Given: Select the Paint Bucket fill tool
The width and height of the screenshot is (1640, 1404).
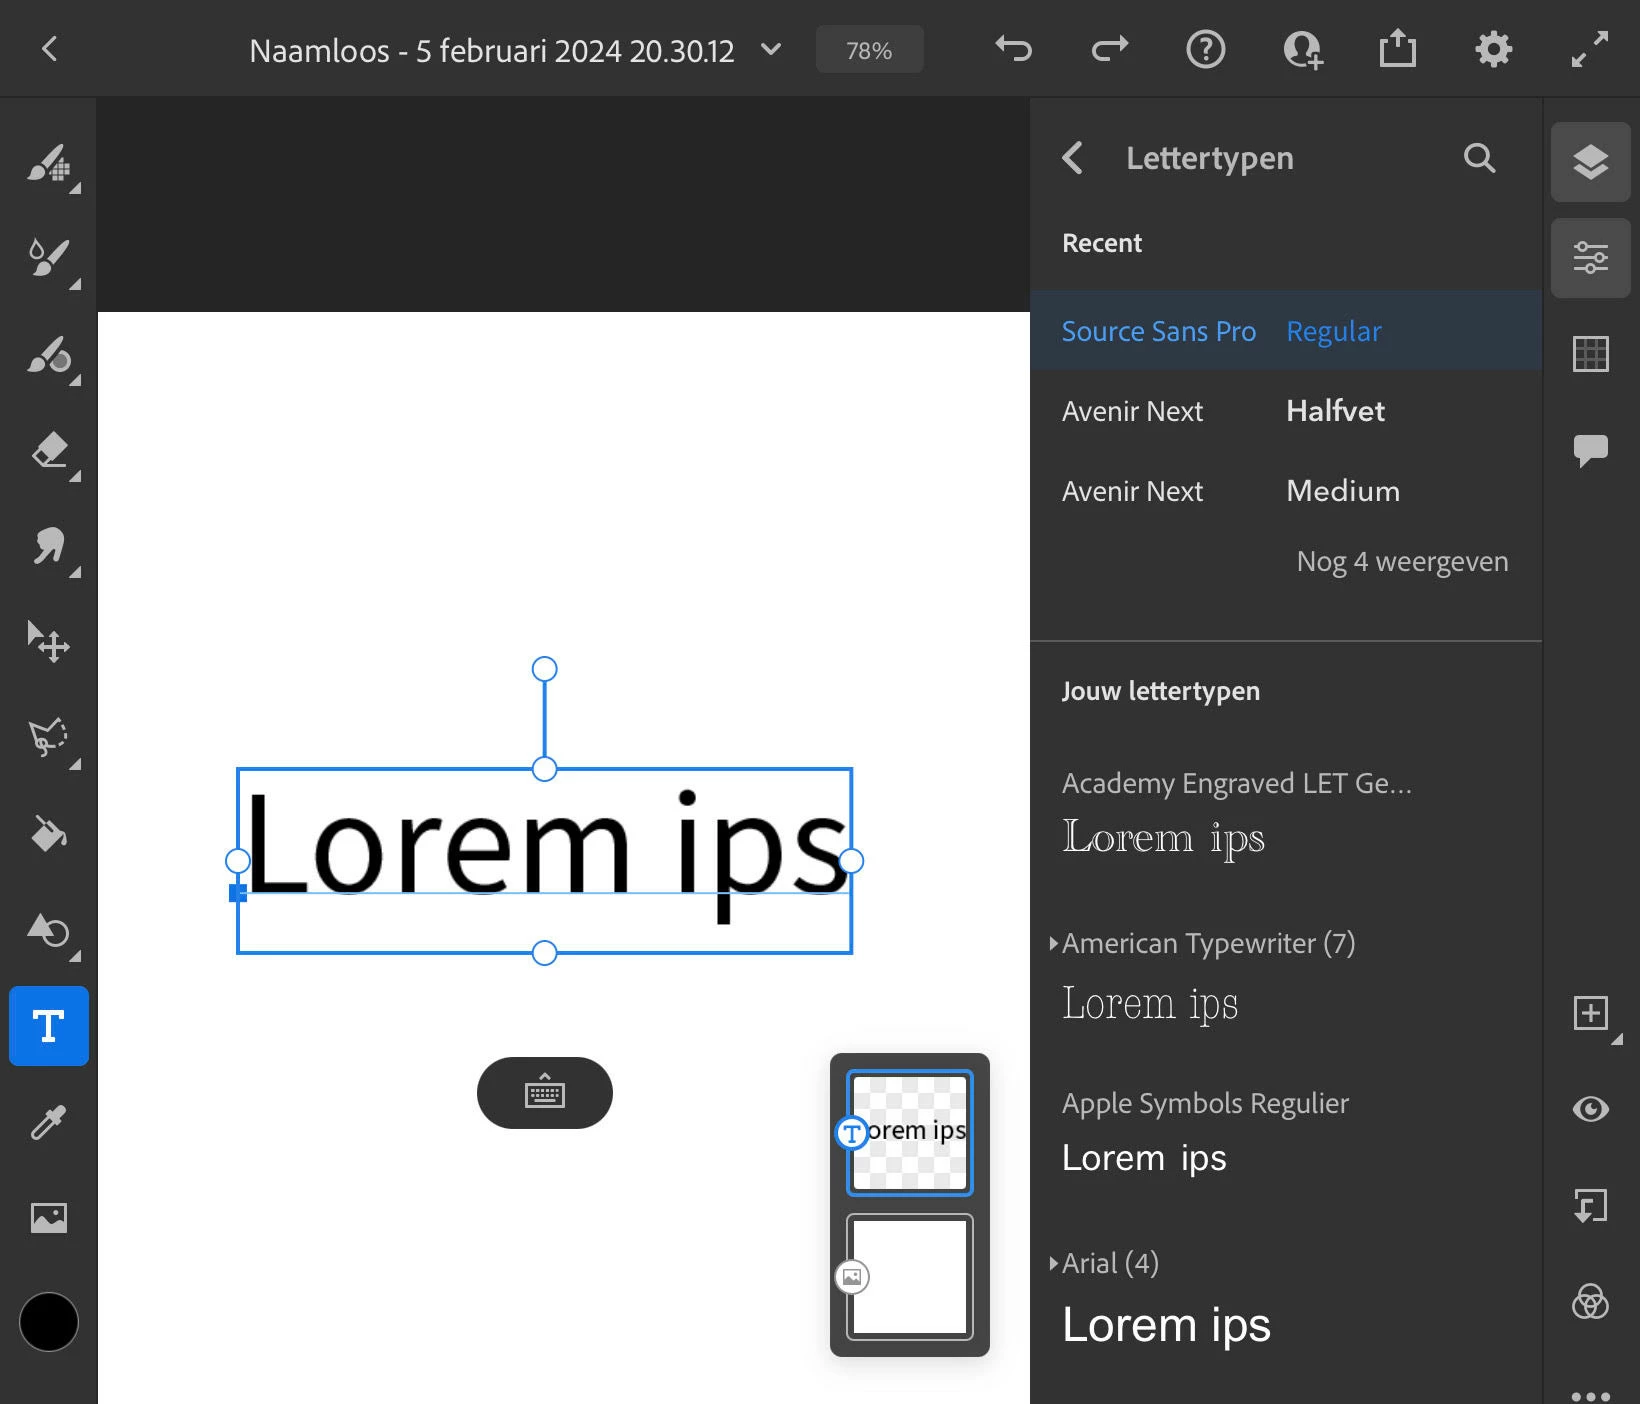Looking at the screenshot, I should [49, 834].
